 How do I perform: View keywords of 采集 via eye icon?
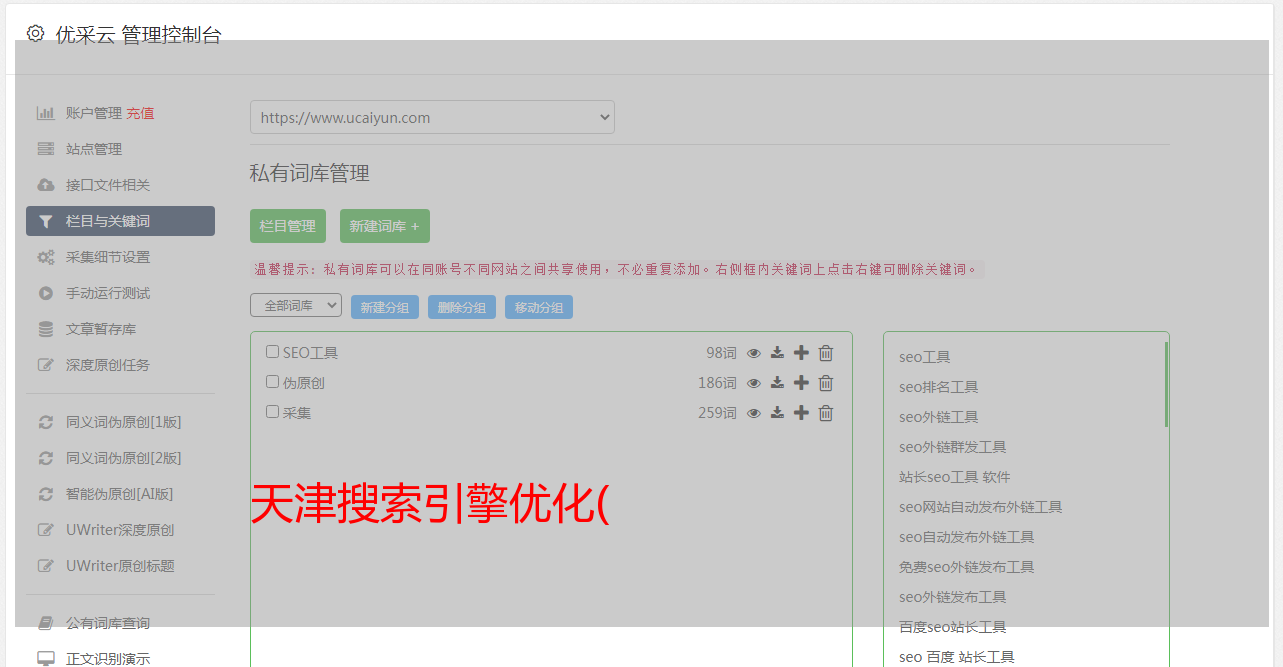[754, 413]
